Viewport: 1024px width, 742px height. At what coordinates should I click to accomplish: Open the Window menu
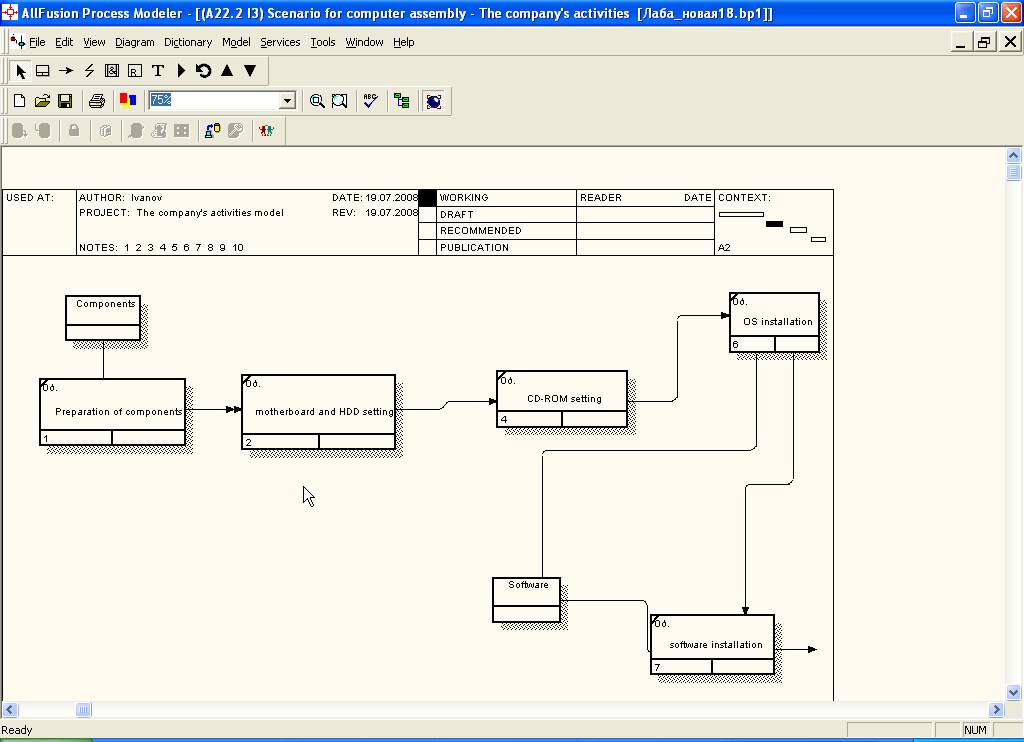[x=364, y=42]
